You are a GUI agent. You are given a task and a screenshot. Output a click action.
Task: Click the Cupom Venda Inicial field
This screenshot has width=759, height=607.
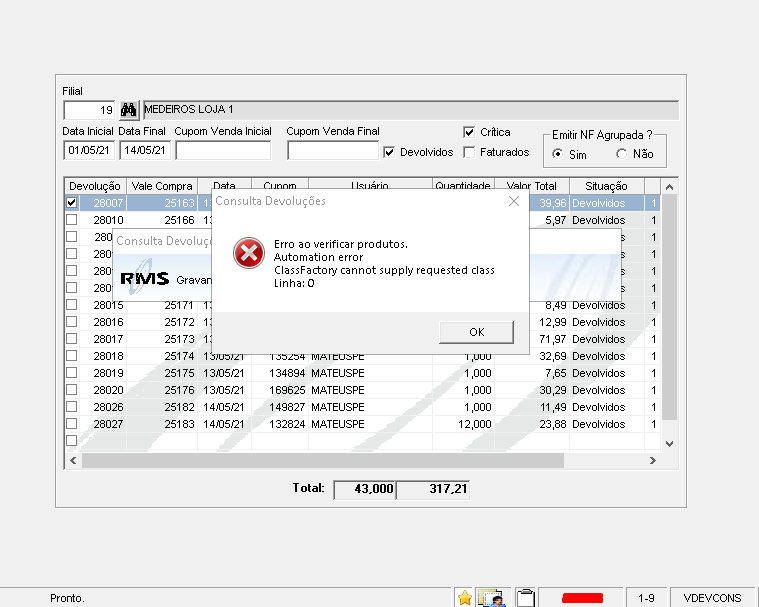click(223, 150)
